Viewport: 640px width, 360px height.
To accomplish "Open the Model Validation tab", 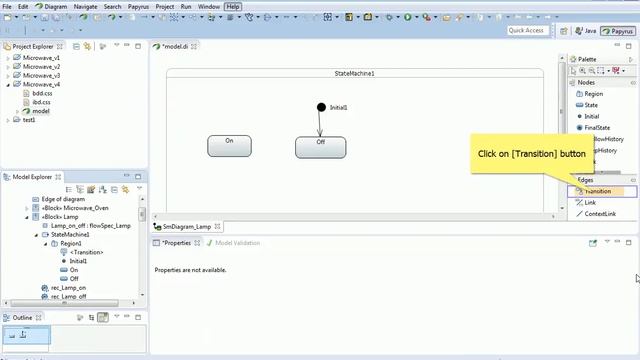I will tap(233, 243).
